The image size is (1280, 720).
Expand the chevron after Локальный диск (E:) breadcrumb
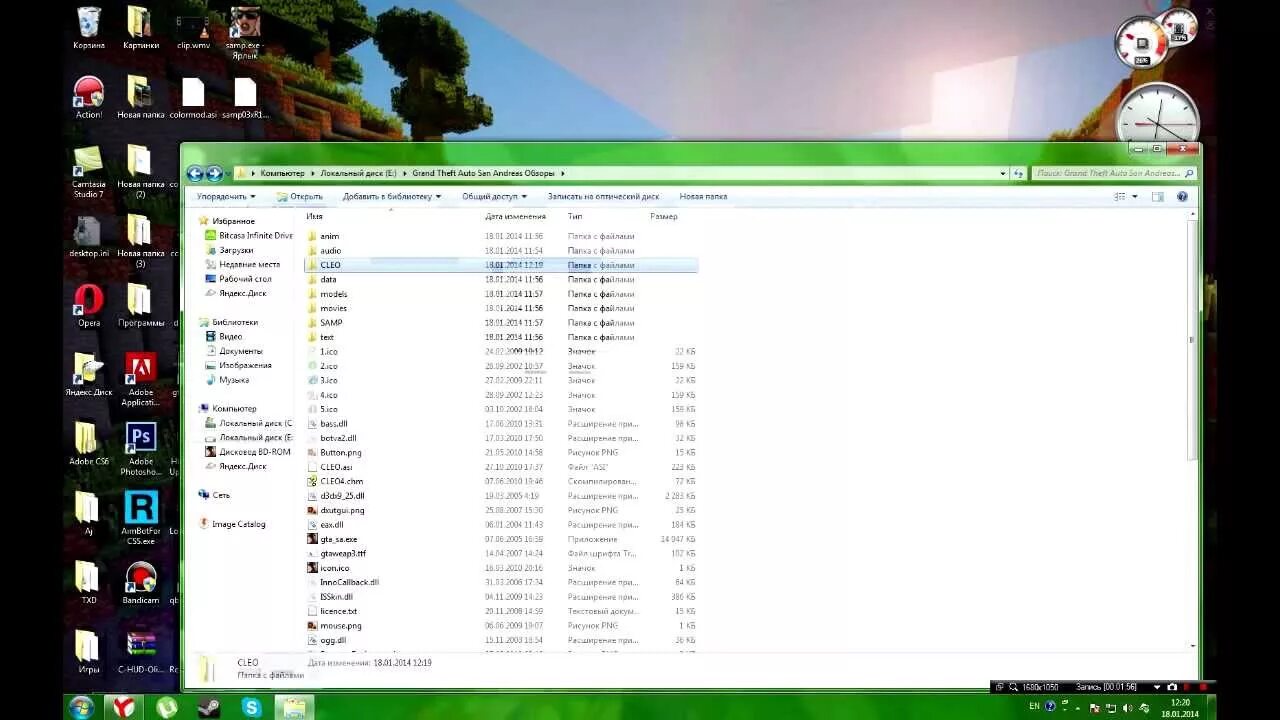coord(404,173)
